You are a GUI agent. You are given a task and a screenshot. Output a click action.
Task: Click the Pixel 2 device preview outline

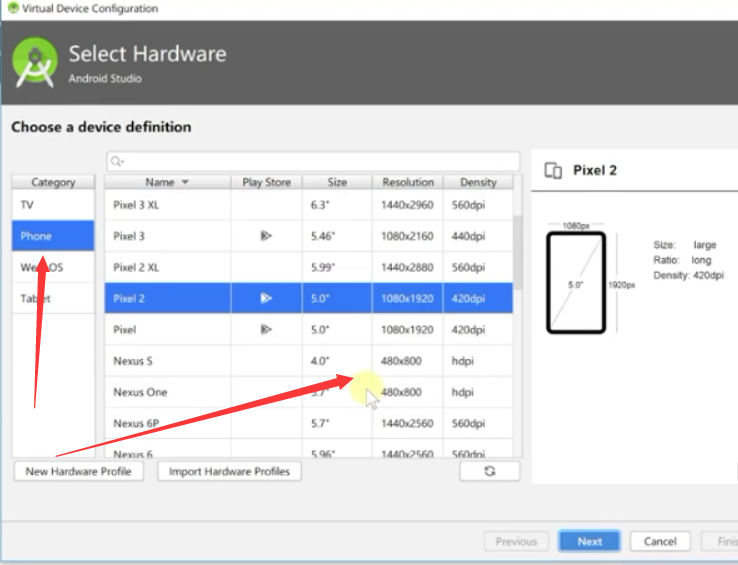tap(576, 282)
